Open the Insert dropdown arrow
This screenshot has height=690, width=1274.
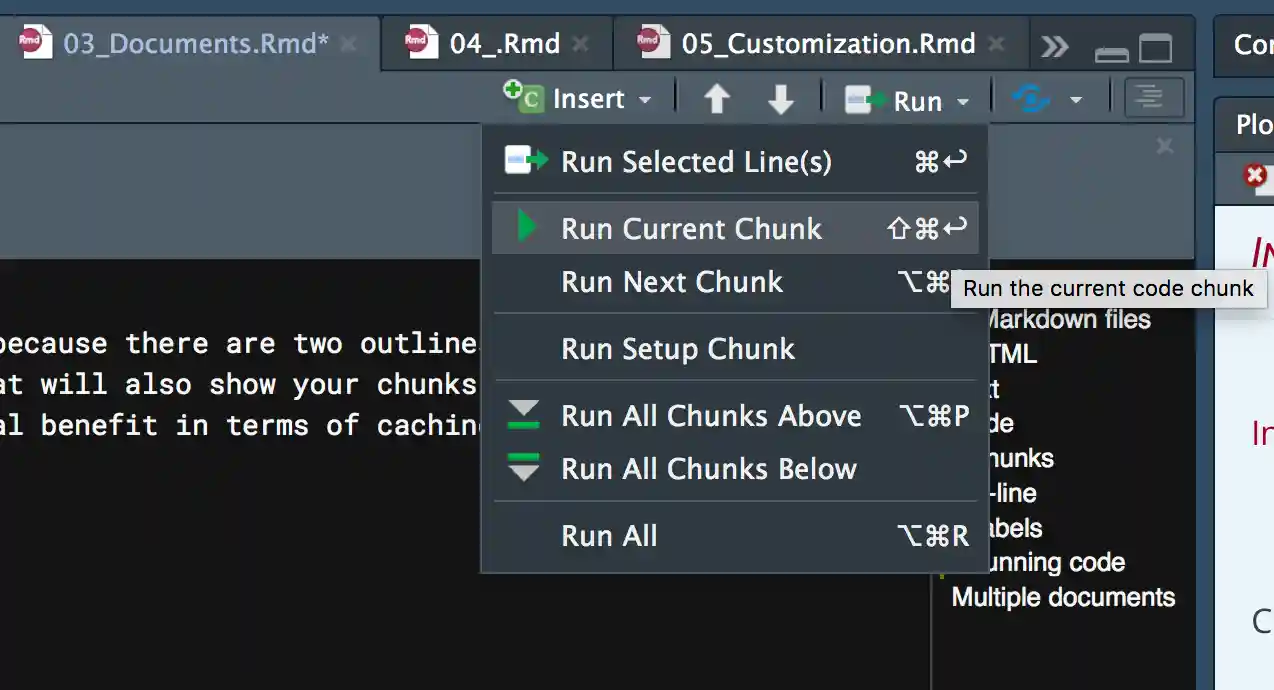click(645, 100)
